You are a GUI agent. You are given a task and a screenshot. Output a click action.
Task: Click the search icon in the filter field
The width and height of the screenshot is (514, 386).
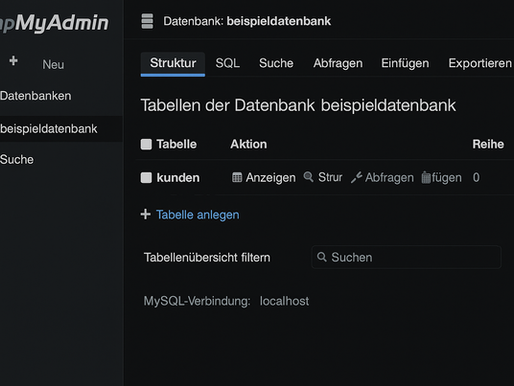(322, 257)
